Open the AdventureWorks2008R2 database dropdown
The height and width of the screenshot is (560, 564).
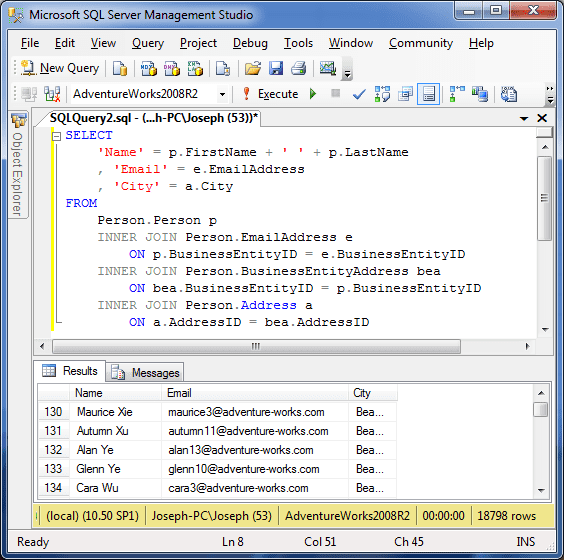[222, 94]
